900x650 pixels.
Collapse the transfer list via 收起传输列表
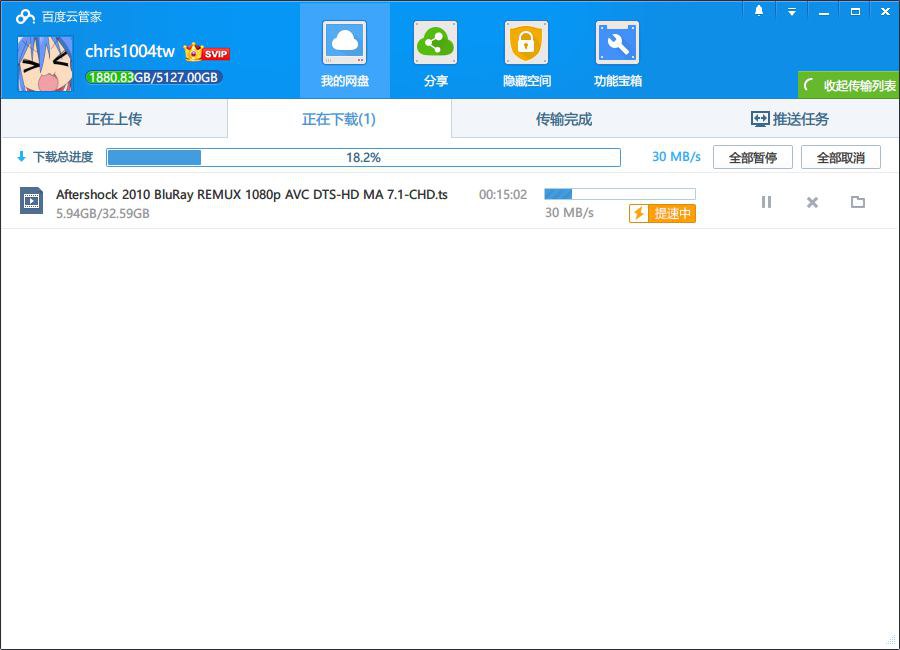coord(849,86)
